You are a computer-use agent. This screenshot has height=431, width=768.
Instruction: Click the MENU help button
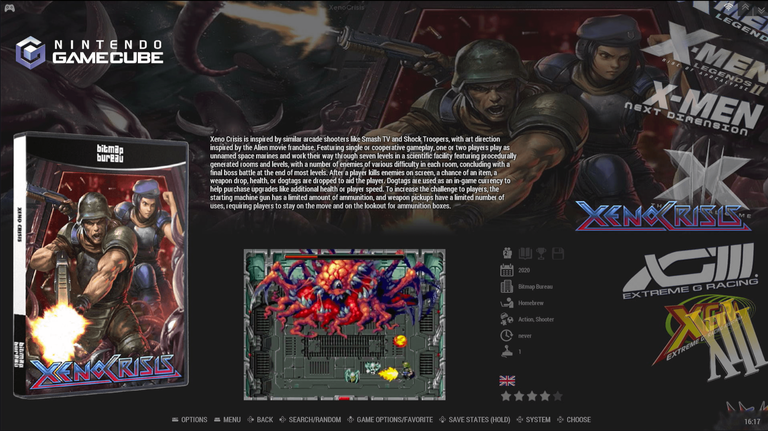227,420
